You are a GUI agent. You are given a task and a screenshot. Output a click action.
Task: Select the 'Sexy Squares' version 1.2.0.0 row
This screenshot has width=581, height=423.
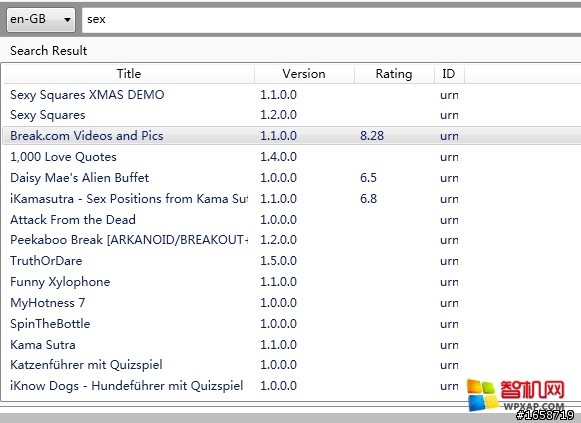(292, 115)
